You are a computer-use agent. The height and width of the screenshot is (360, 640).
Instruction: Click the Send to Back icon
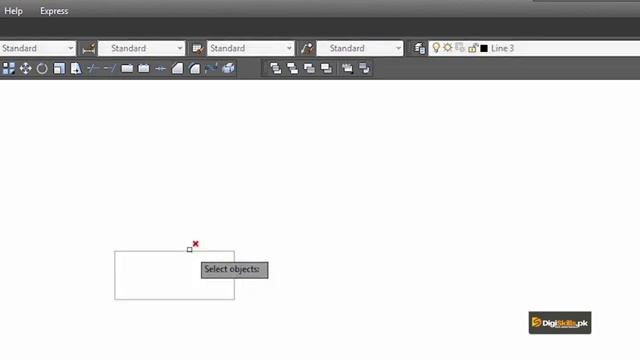coord(292,68)
